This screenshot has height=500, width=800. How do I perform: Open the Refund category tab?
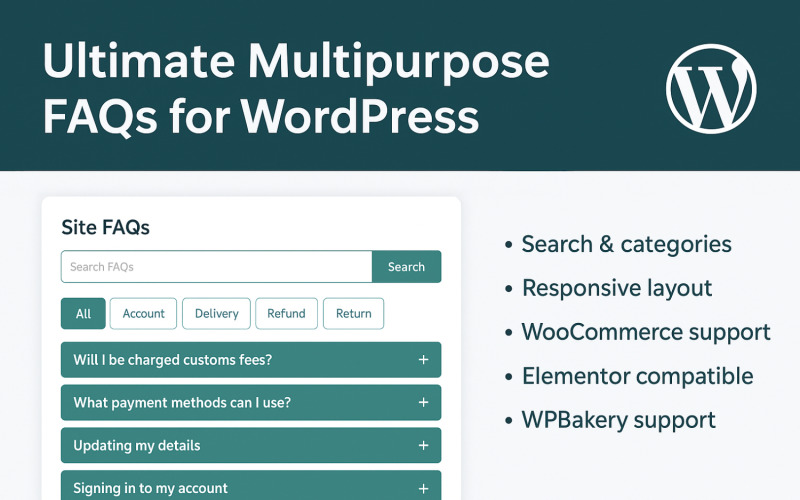pos(286,314)
